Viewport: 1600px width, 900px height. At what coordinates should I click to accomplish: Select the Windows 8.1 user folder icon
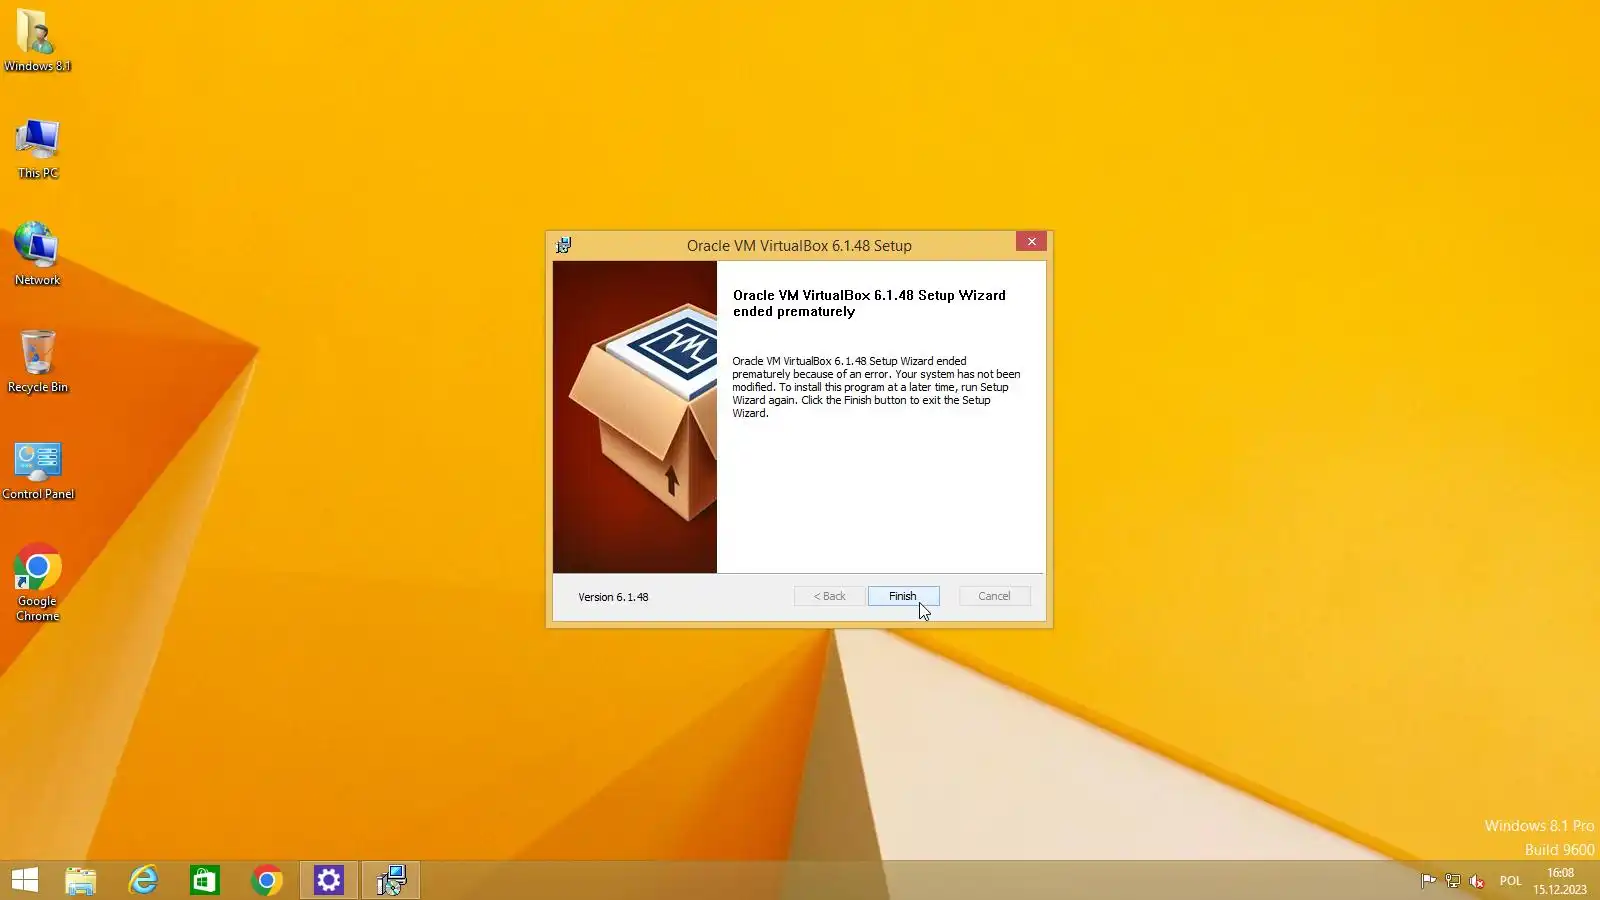37,41
